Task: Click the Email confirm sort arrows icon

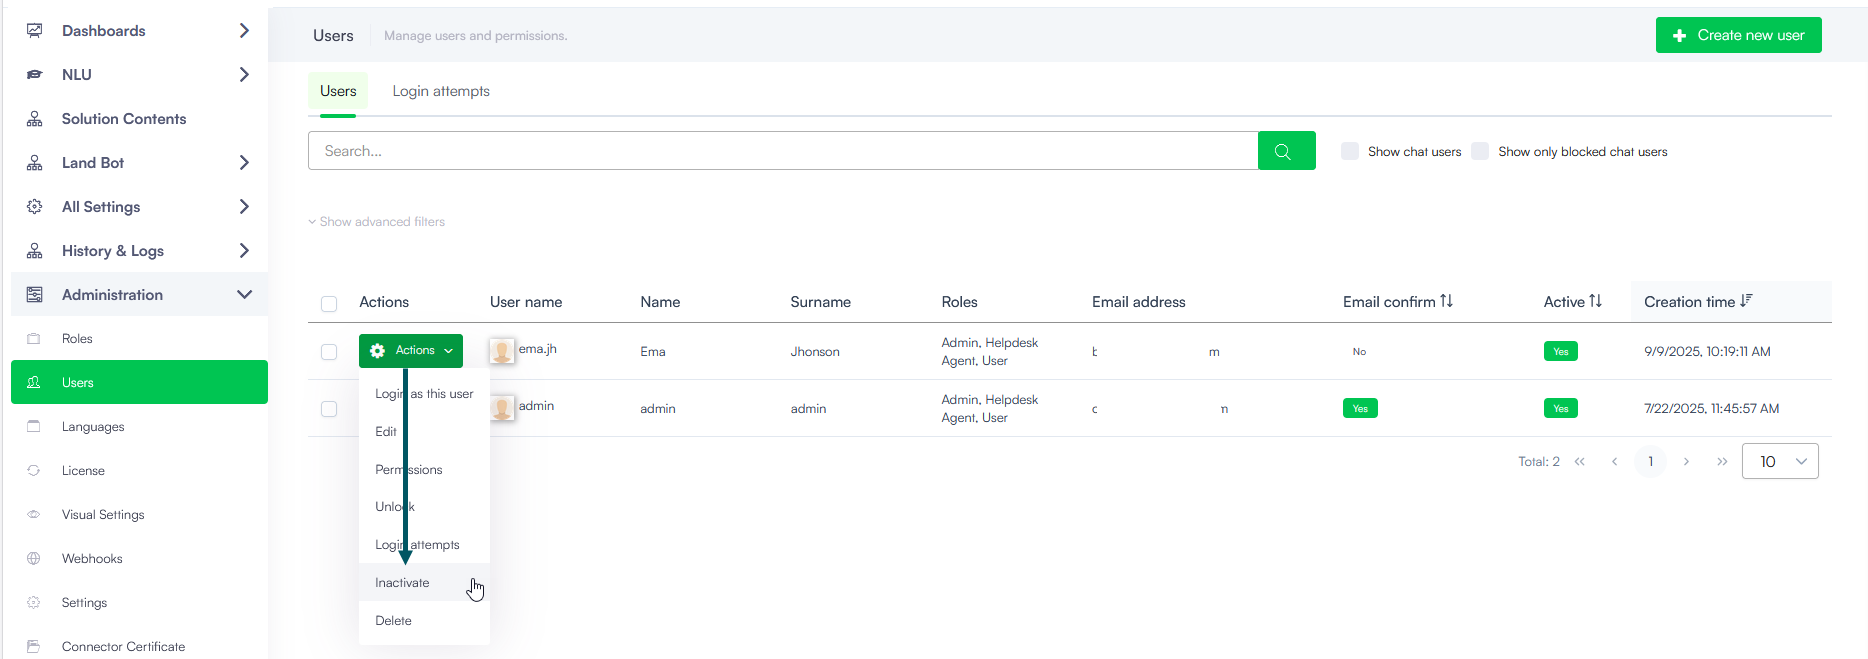Action: point(1446,301)
